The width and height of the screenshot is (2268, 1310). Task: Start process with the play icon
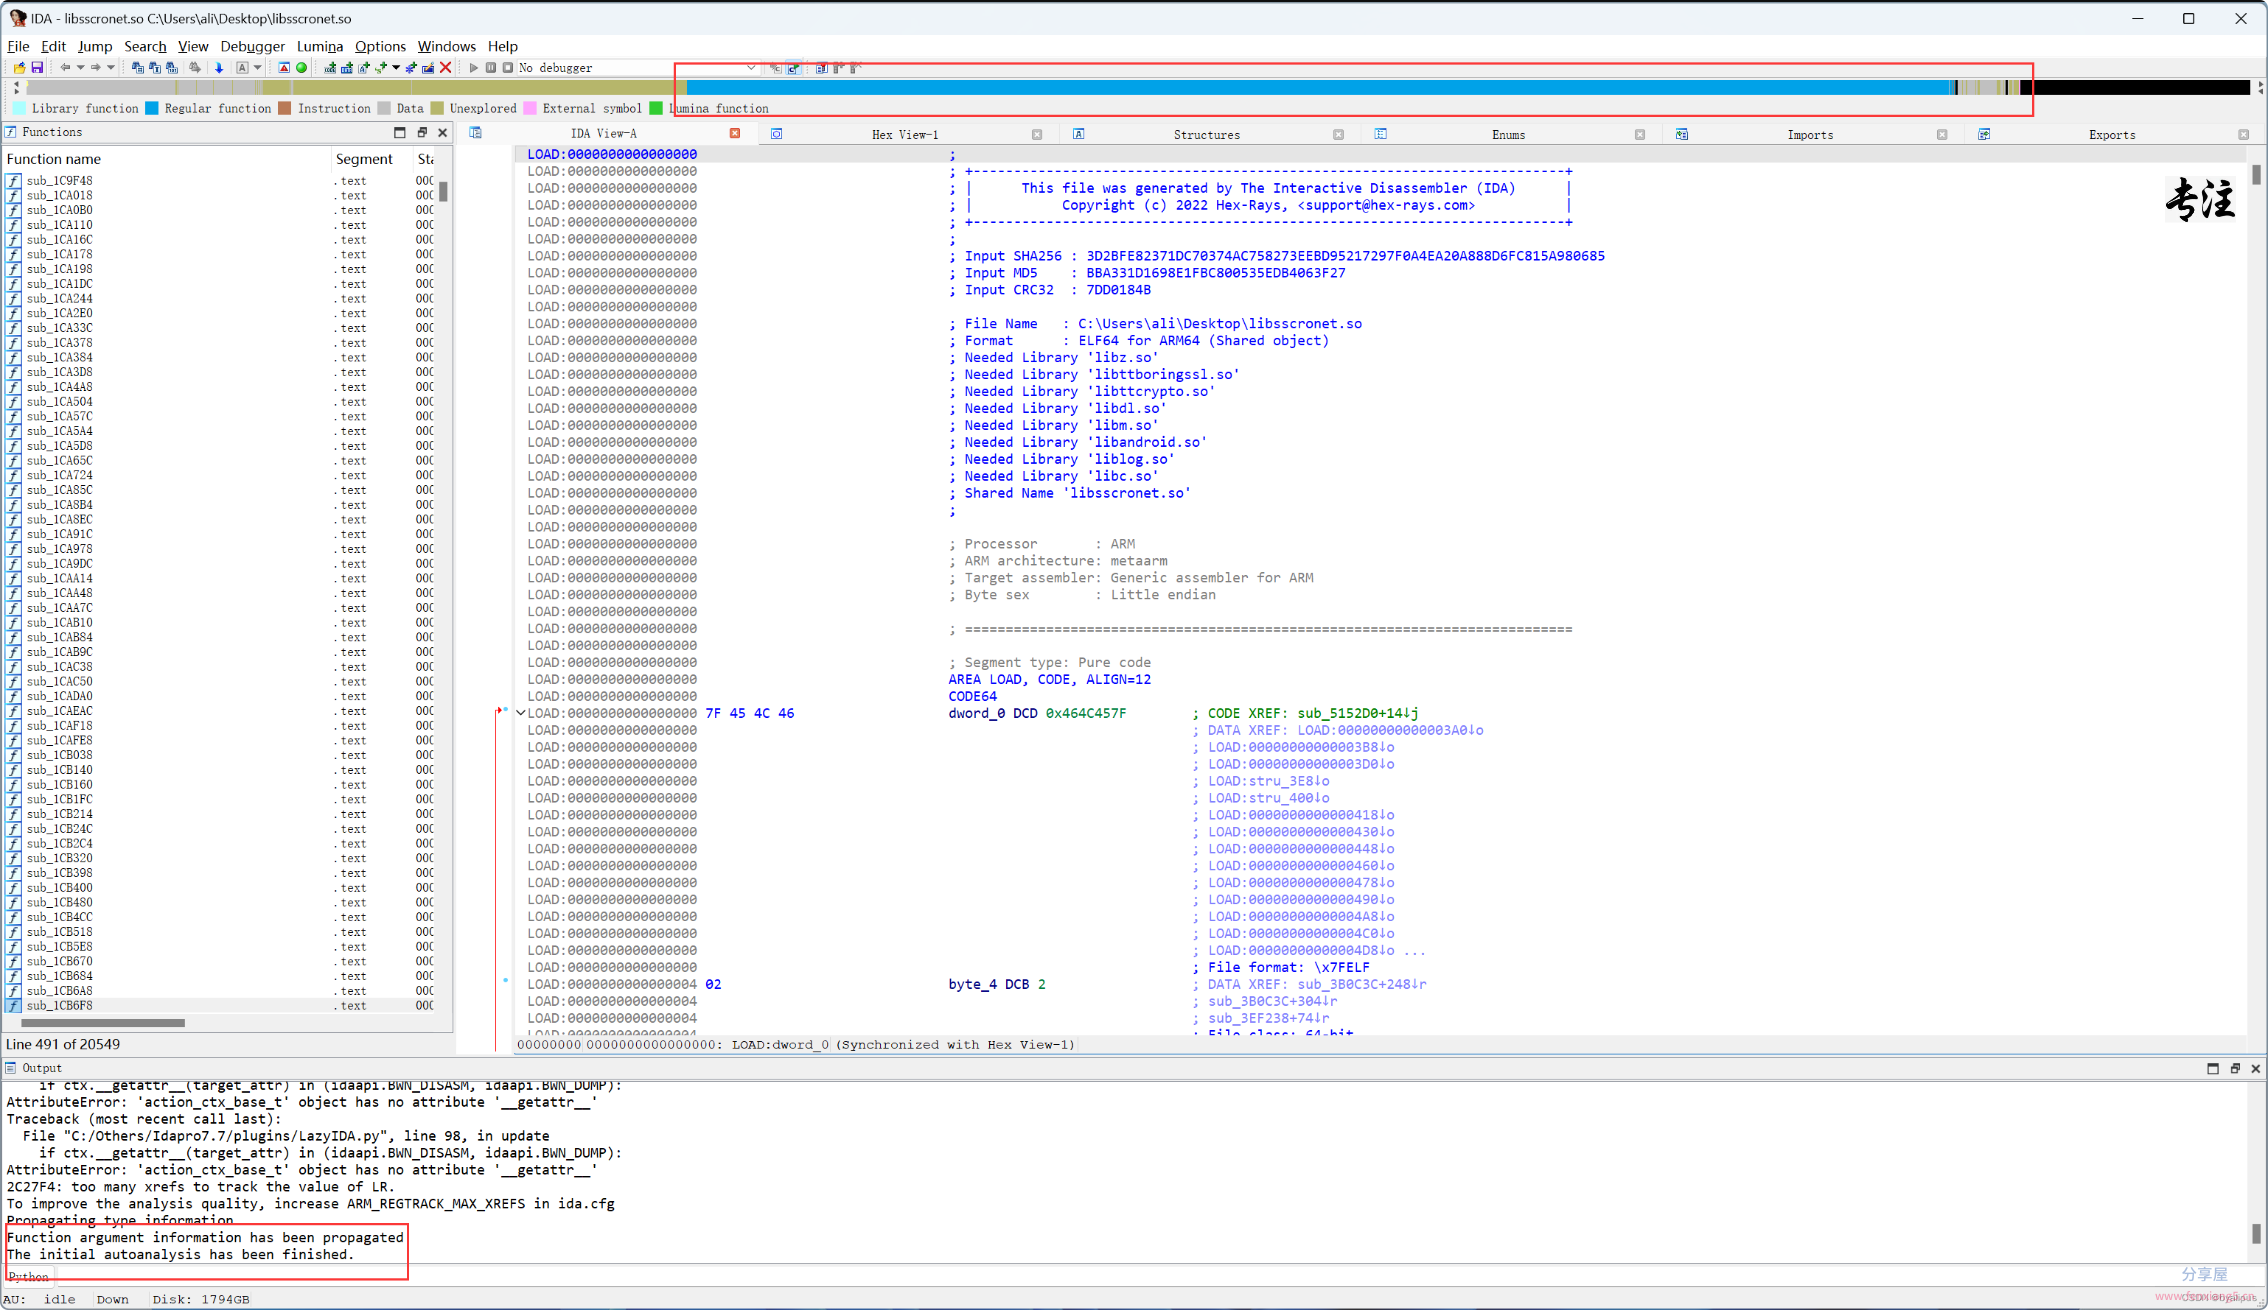tap(473, 68)
